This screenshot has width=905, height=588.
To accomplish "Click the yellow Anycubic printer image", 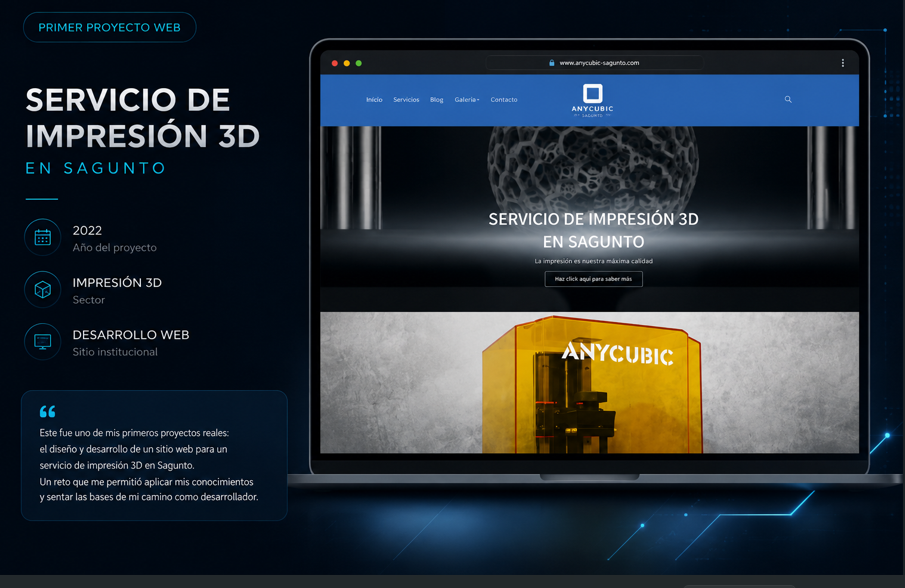I will tap(592, 384).
